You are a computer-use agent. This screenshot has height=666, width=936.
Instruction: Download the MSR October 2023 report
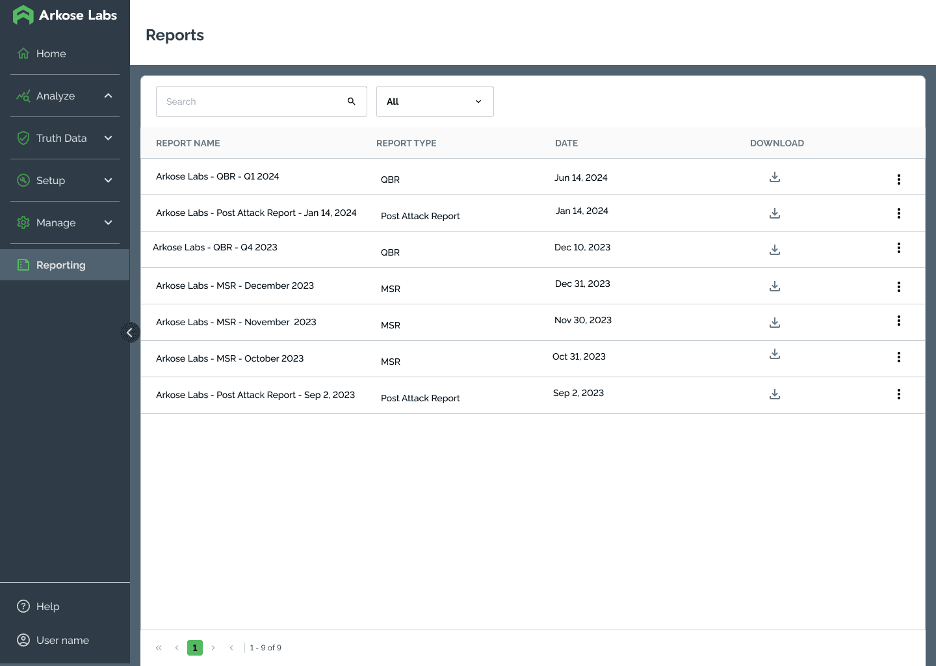(x=774, y=354)
